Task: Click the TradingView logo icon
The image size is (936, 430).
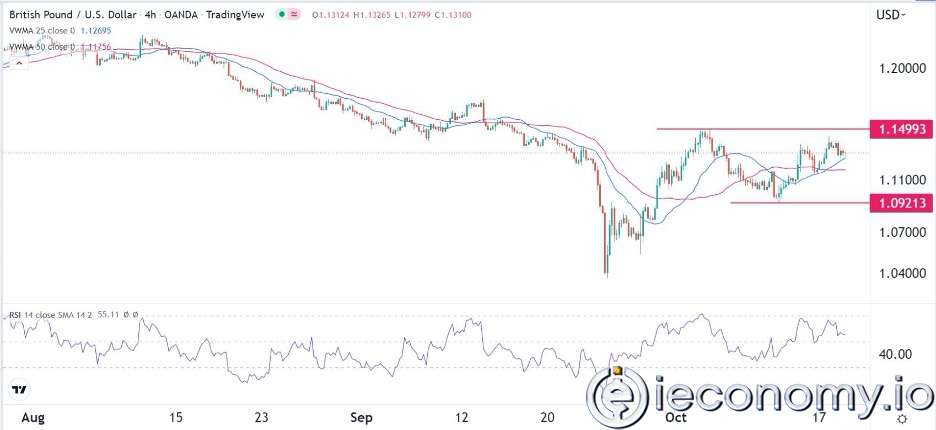Action: tap(18, 389)
